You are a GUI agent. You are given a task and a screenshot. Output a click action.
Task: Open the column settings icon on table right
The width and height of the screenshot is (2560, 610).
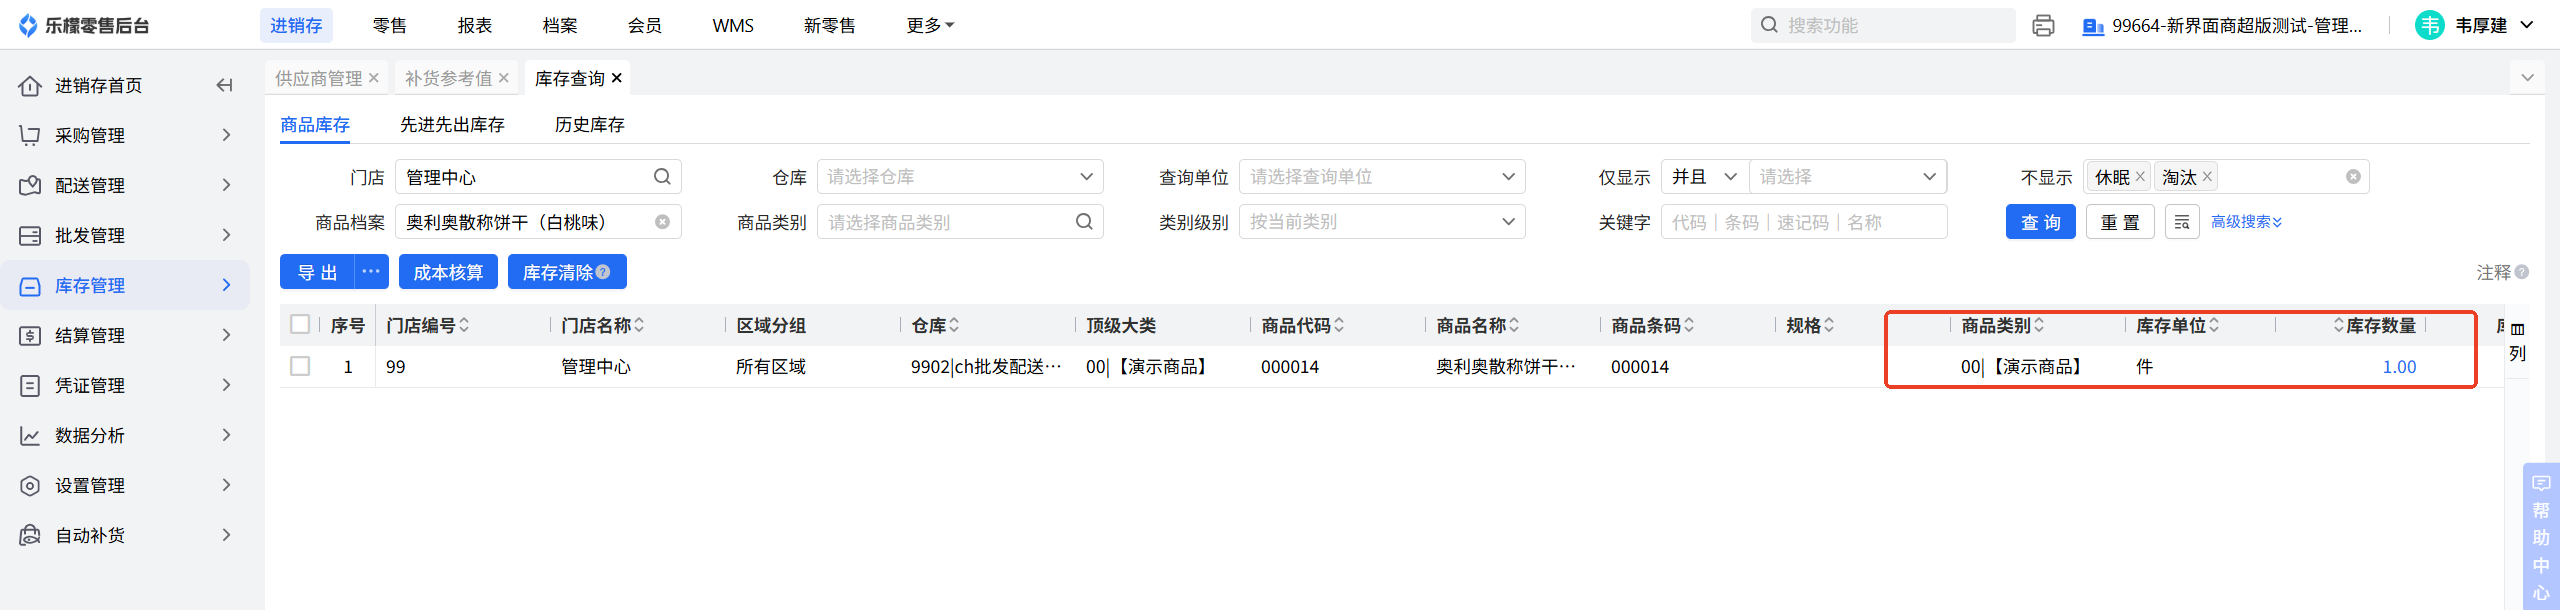[x=2517, y=329]
